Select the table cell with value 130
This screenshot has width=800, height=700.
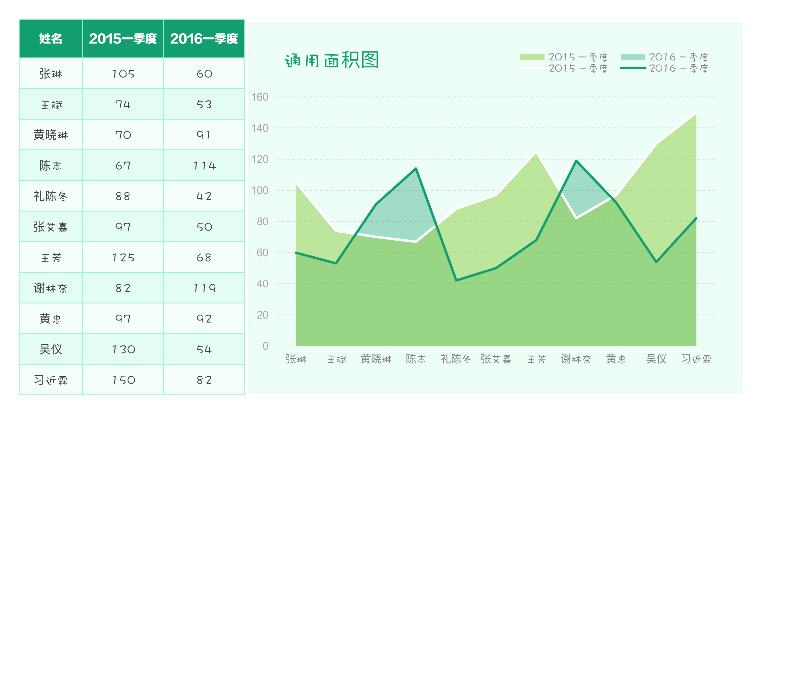123,349
